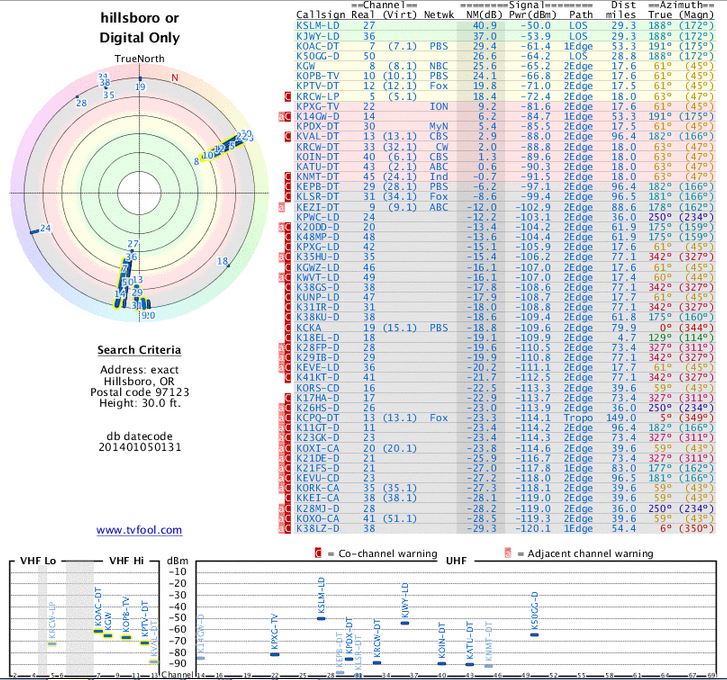Click the Search Criteria heading
Viewport: 727px width, 680px height.
[139, 350]
